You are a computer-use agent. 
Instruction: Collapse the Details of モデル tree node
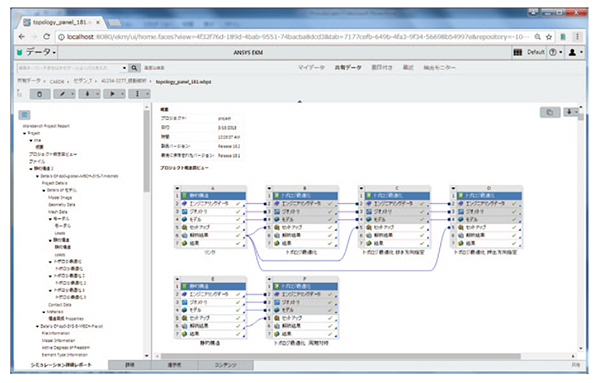(44, 190)
